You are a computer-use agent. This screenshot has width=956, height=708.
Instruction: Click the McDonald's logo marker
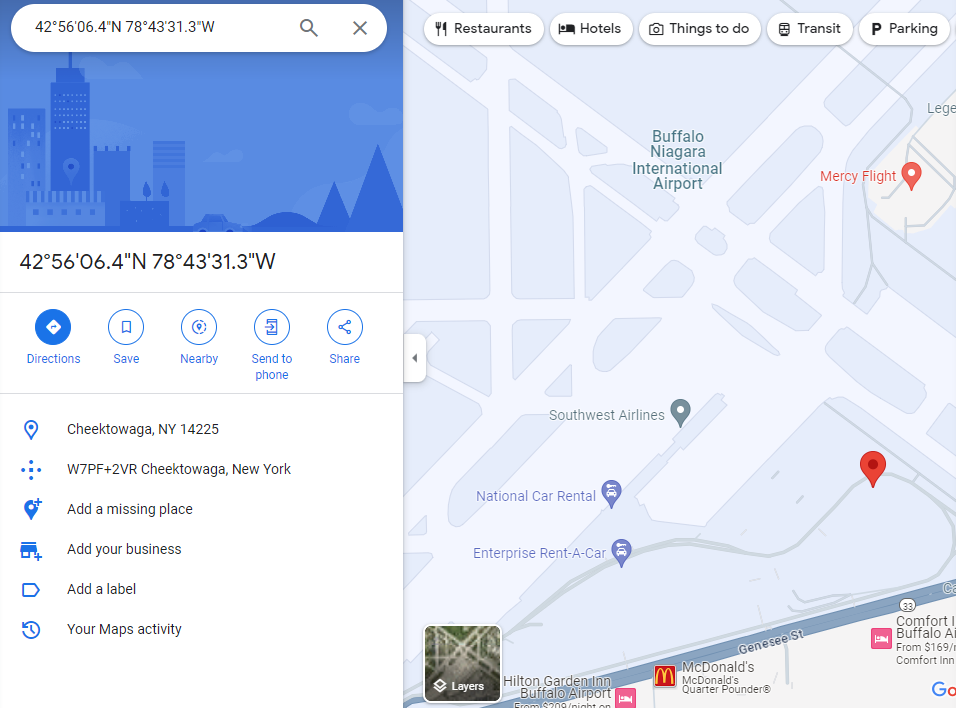click(x=665, y=676)
